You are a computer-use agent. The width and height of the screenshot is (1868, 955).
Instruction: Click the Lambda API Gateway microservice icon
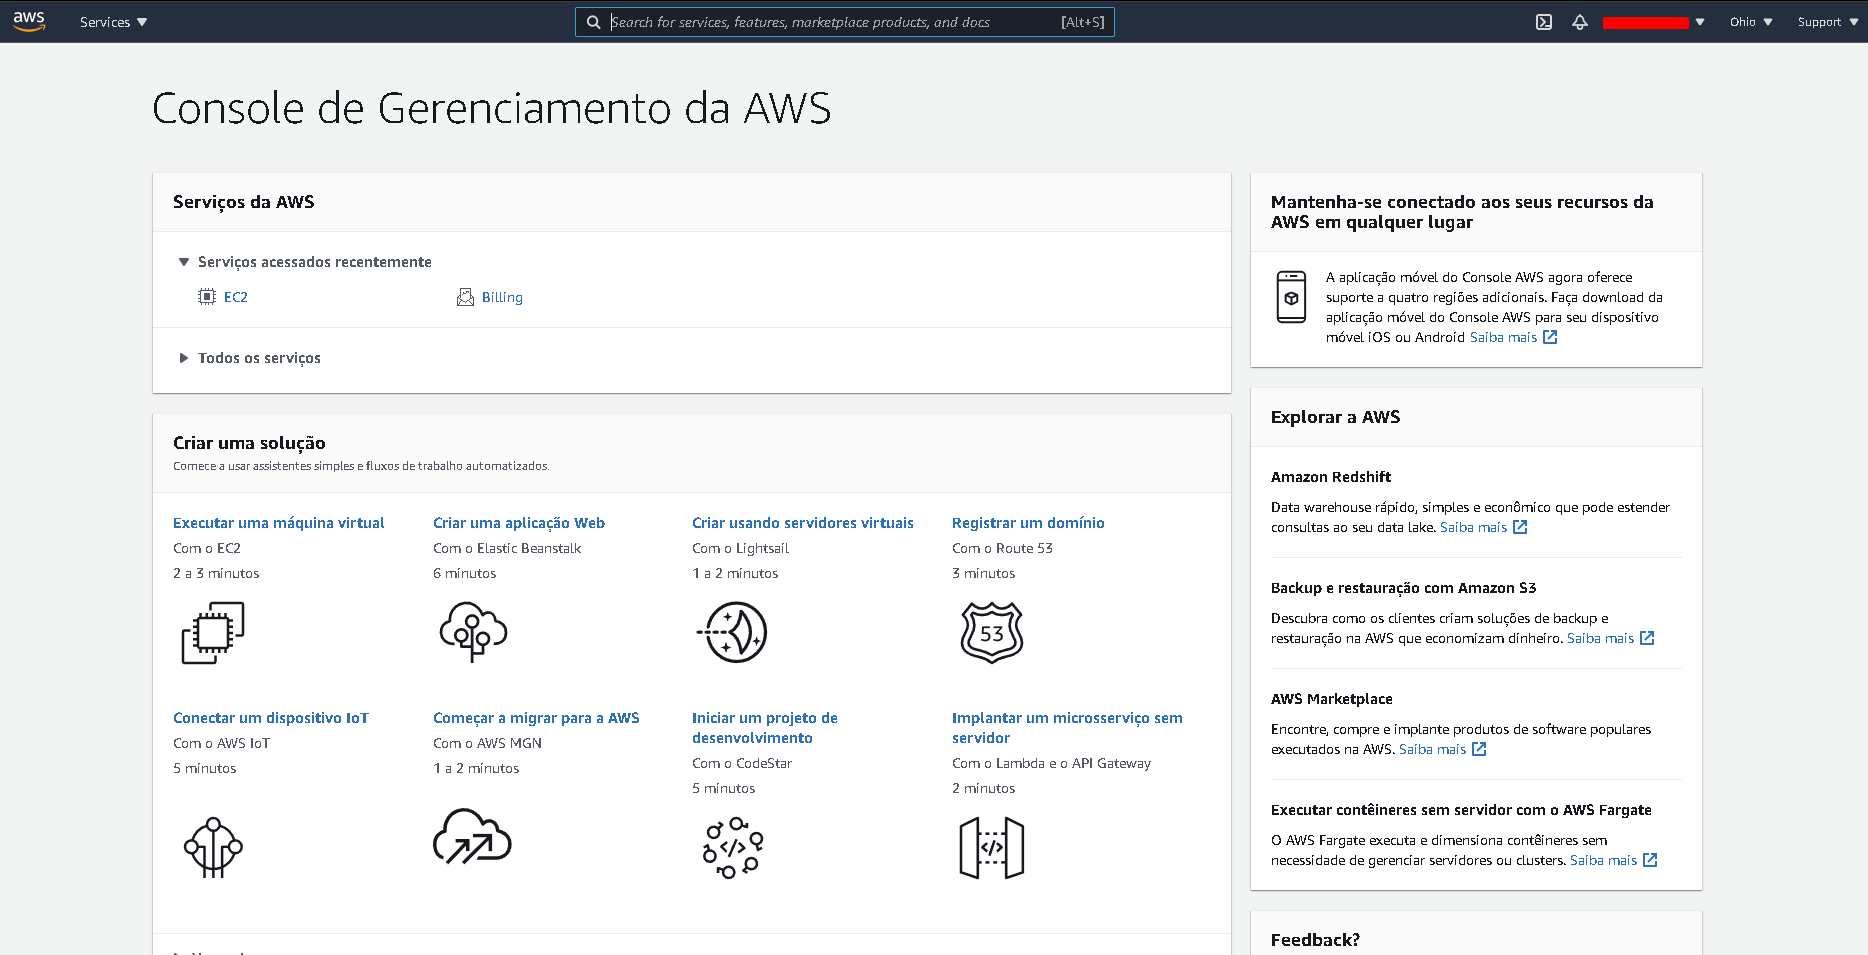[x=992, y=847]
